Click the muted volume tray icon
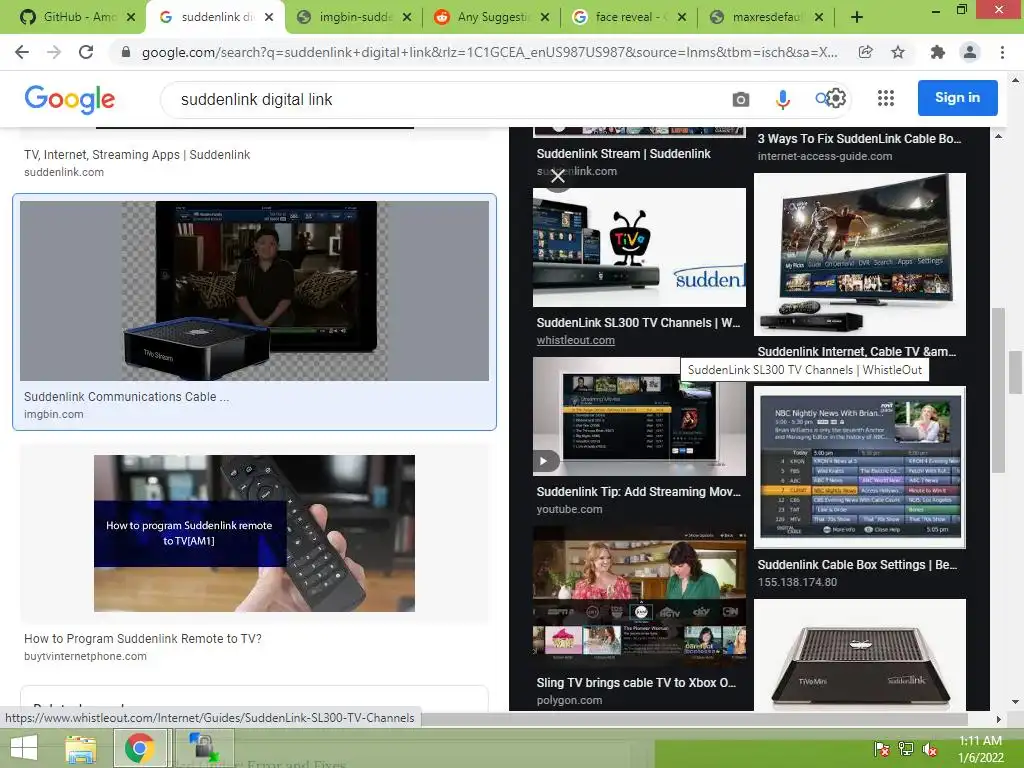The height and width of the screenshot is (768, 1024). tap(930, 749)
